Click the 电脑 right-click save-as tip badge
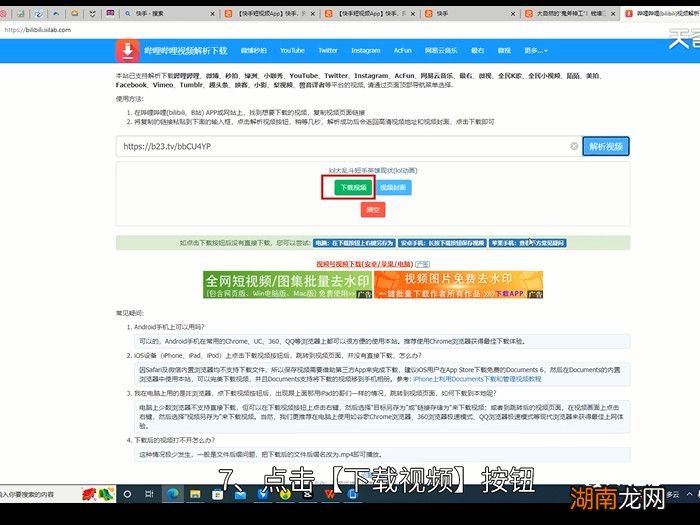This screenshot has height=525, width=700. (x=354, y=243)
